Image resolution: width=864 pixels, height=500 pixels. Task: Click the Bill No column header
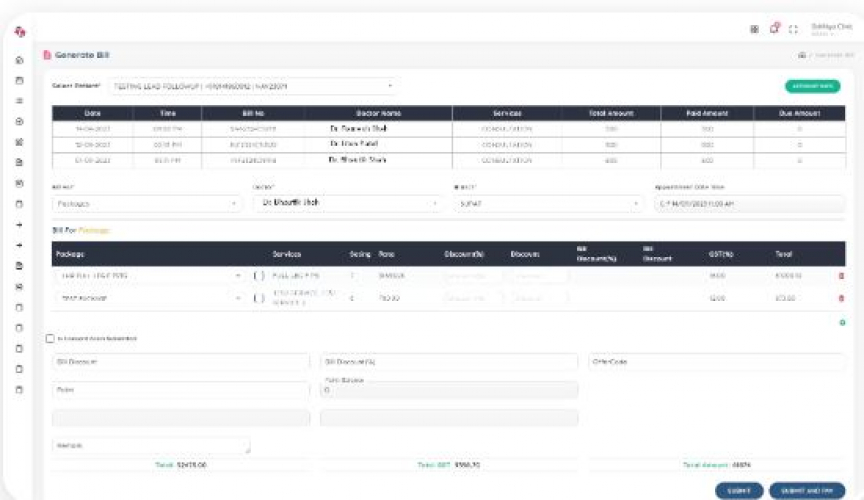pos(253,113)
